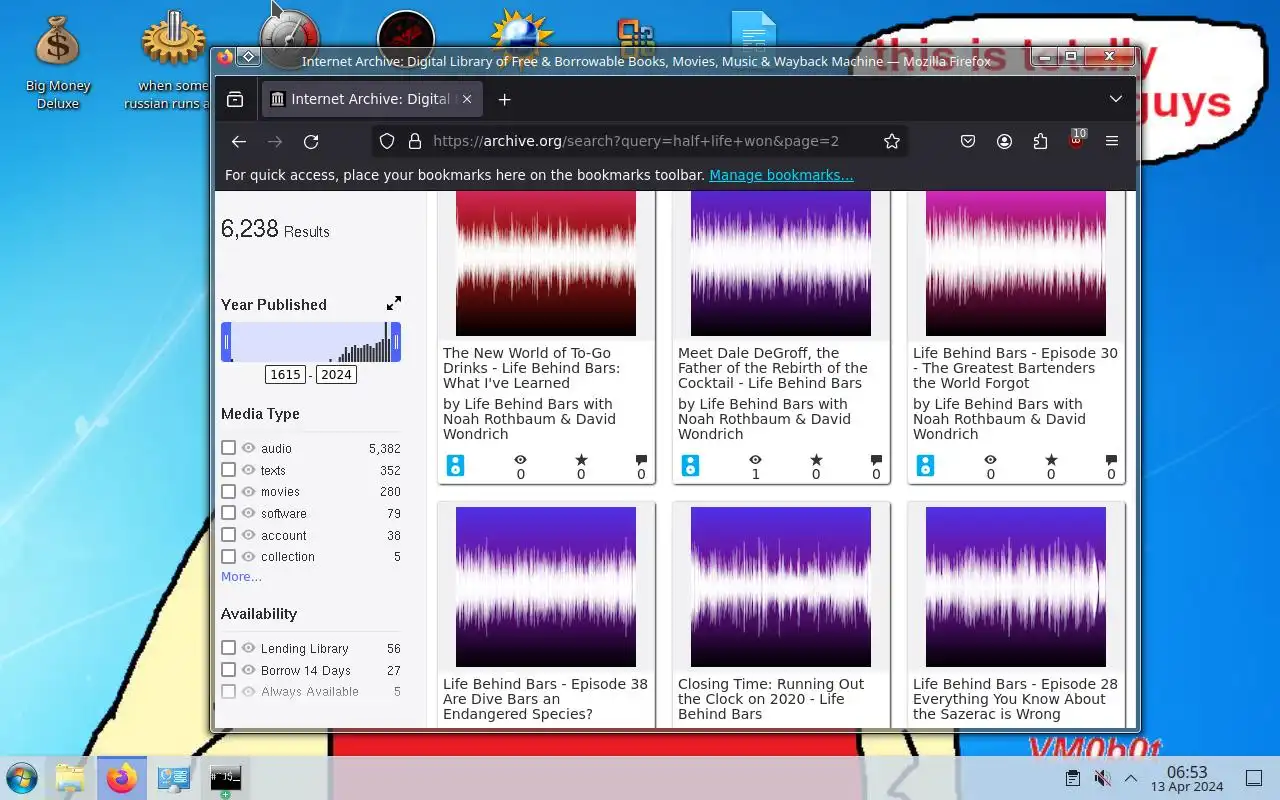Click the shield tracking protection icon
The height and width of the screenshot is (800, 1280).
point(387,142)
